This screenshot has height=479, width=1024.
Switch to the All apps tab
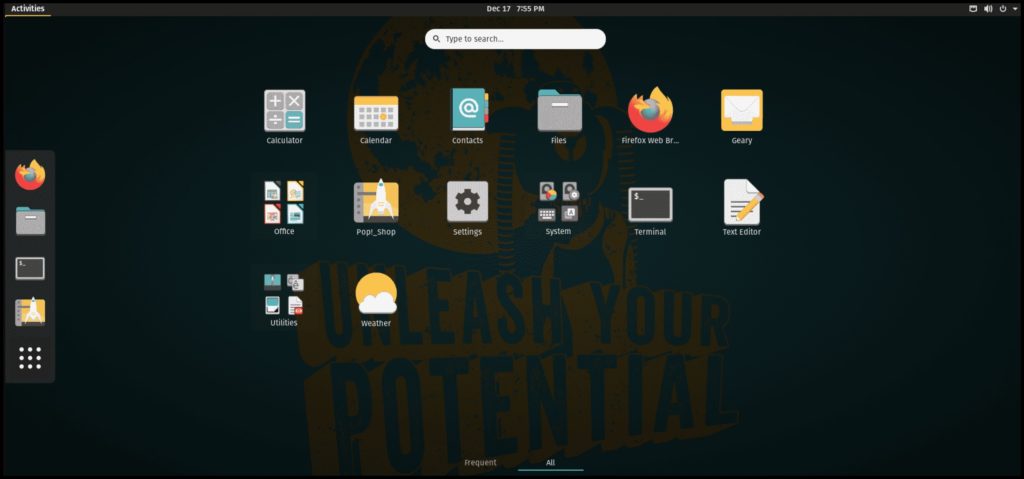point(551,463)
